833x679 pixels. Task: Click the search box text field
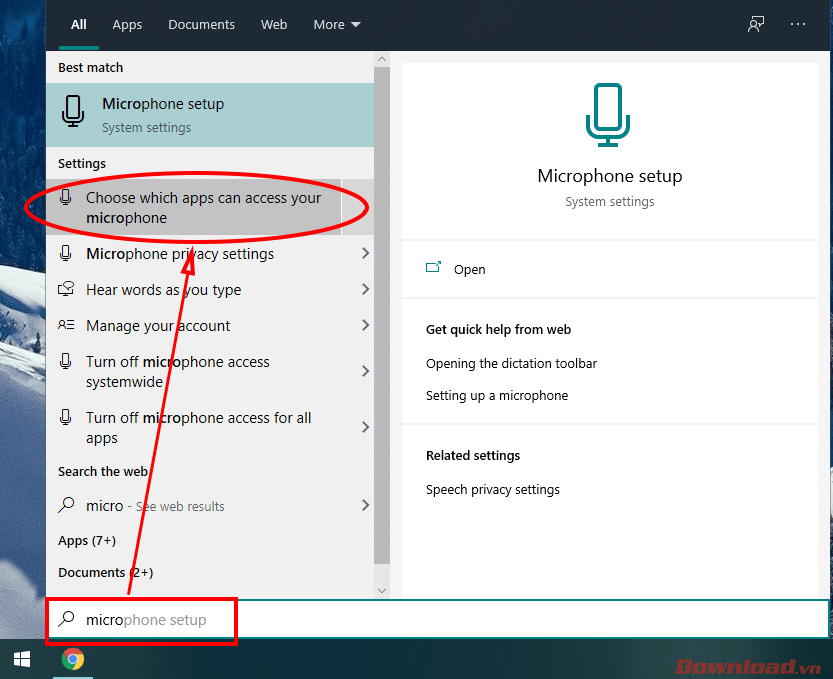click(438, 619)
